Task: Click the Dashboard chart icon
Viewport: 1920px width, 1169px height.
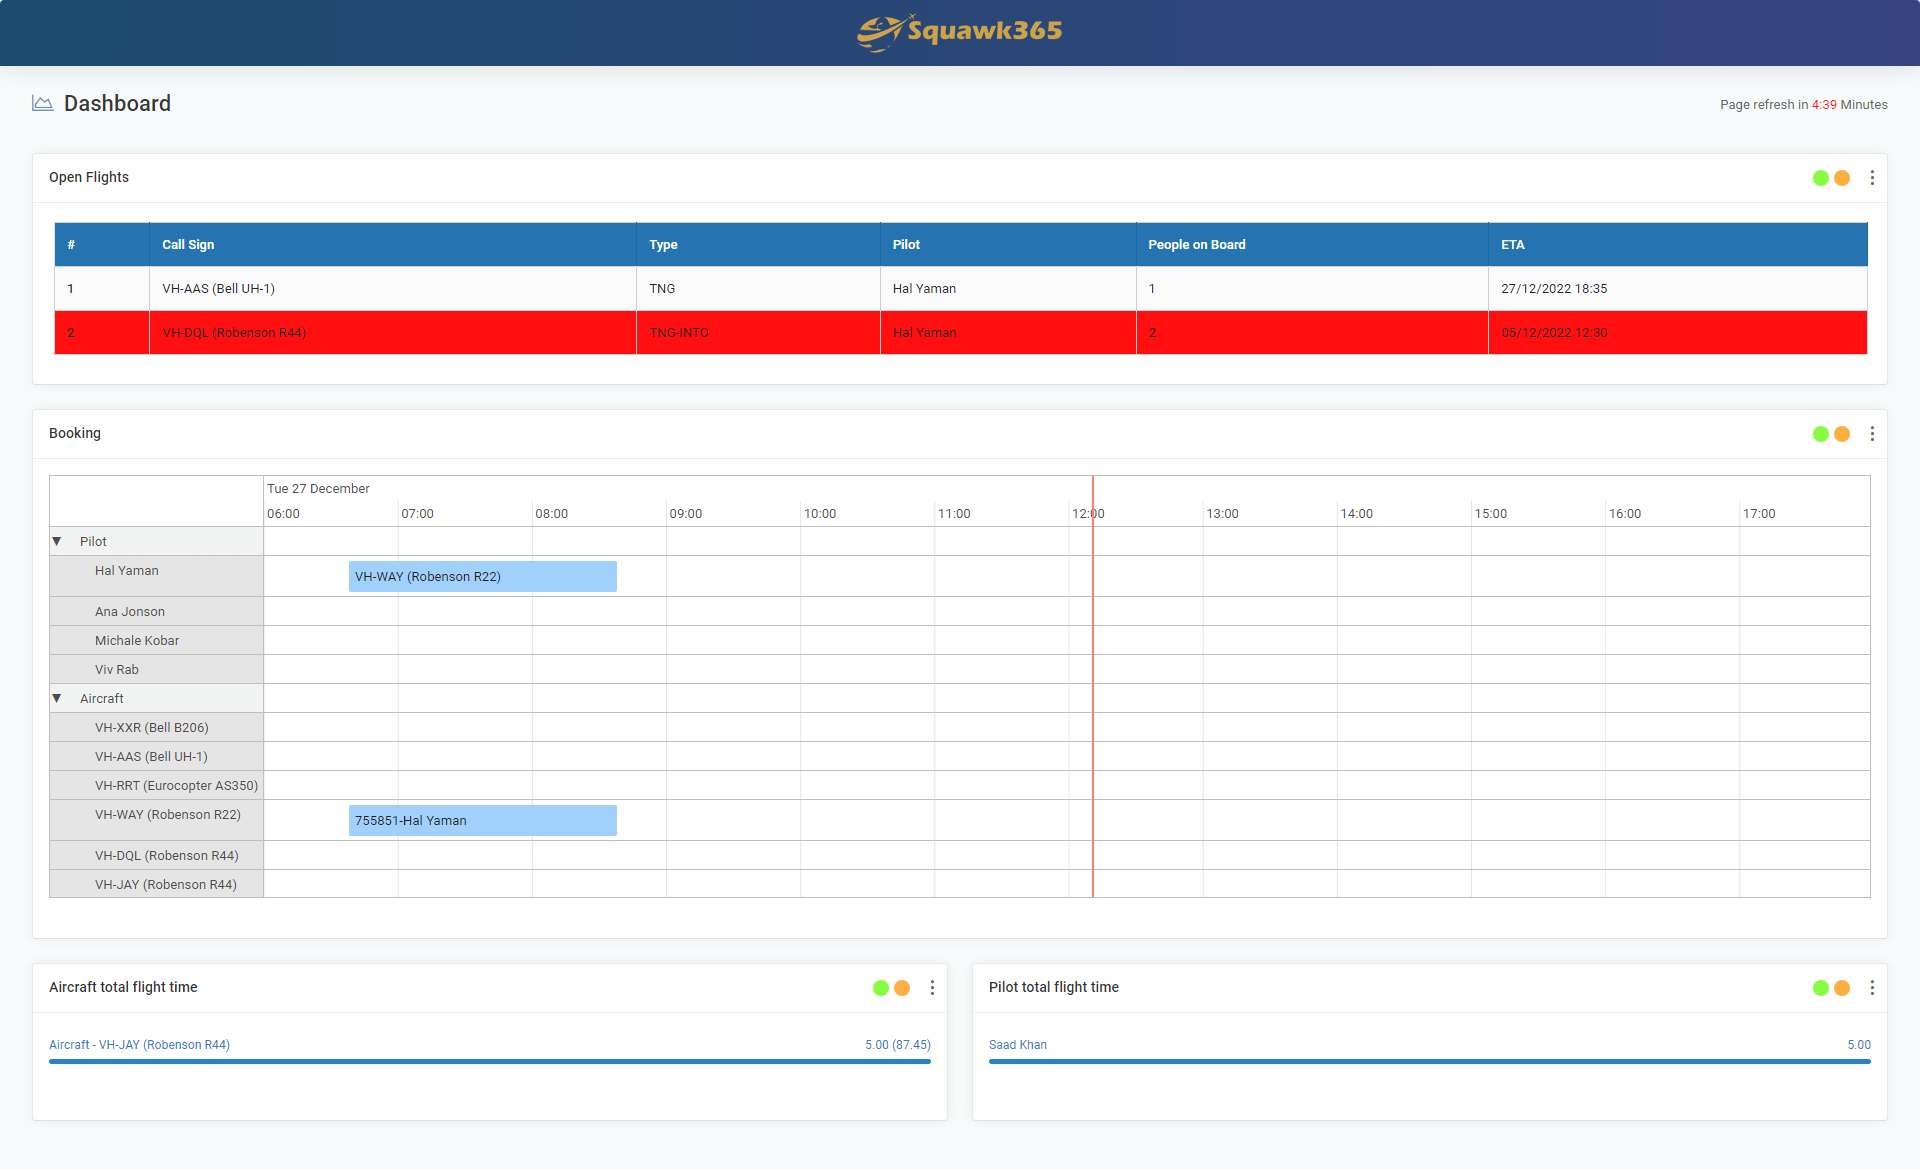Action: (x=43, y=102)
